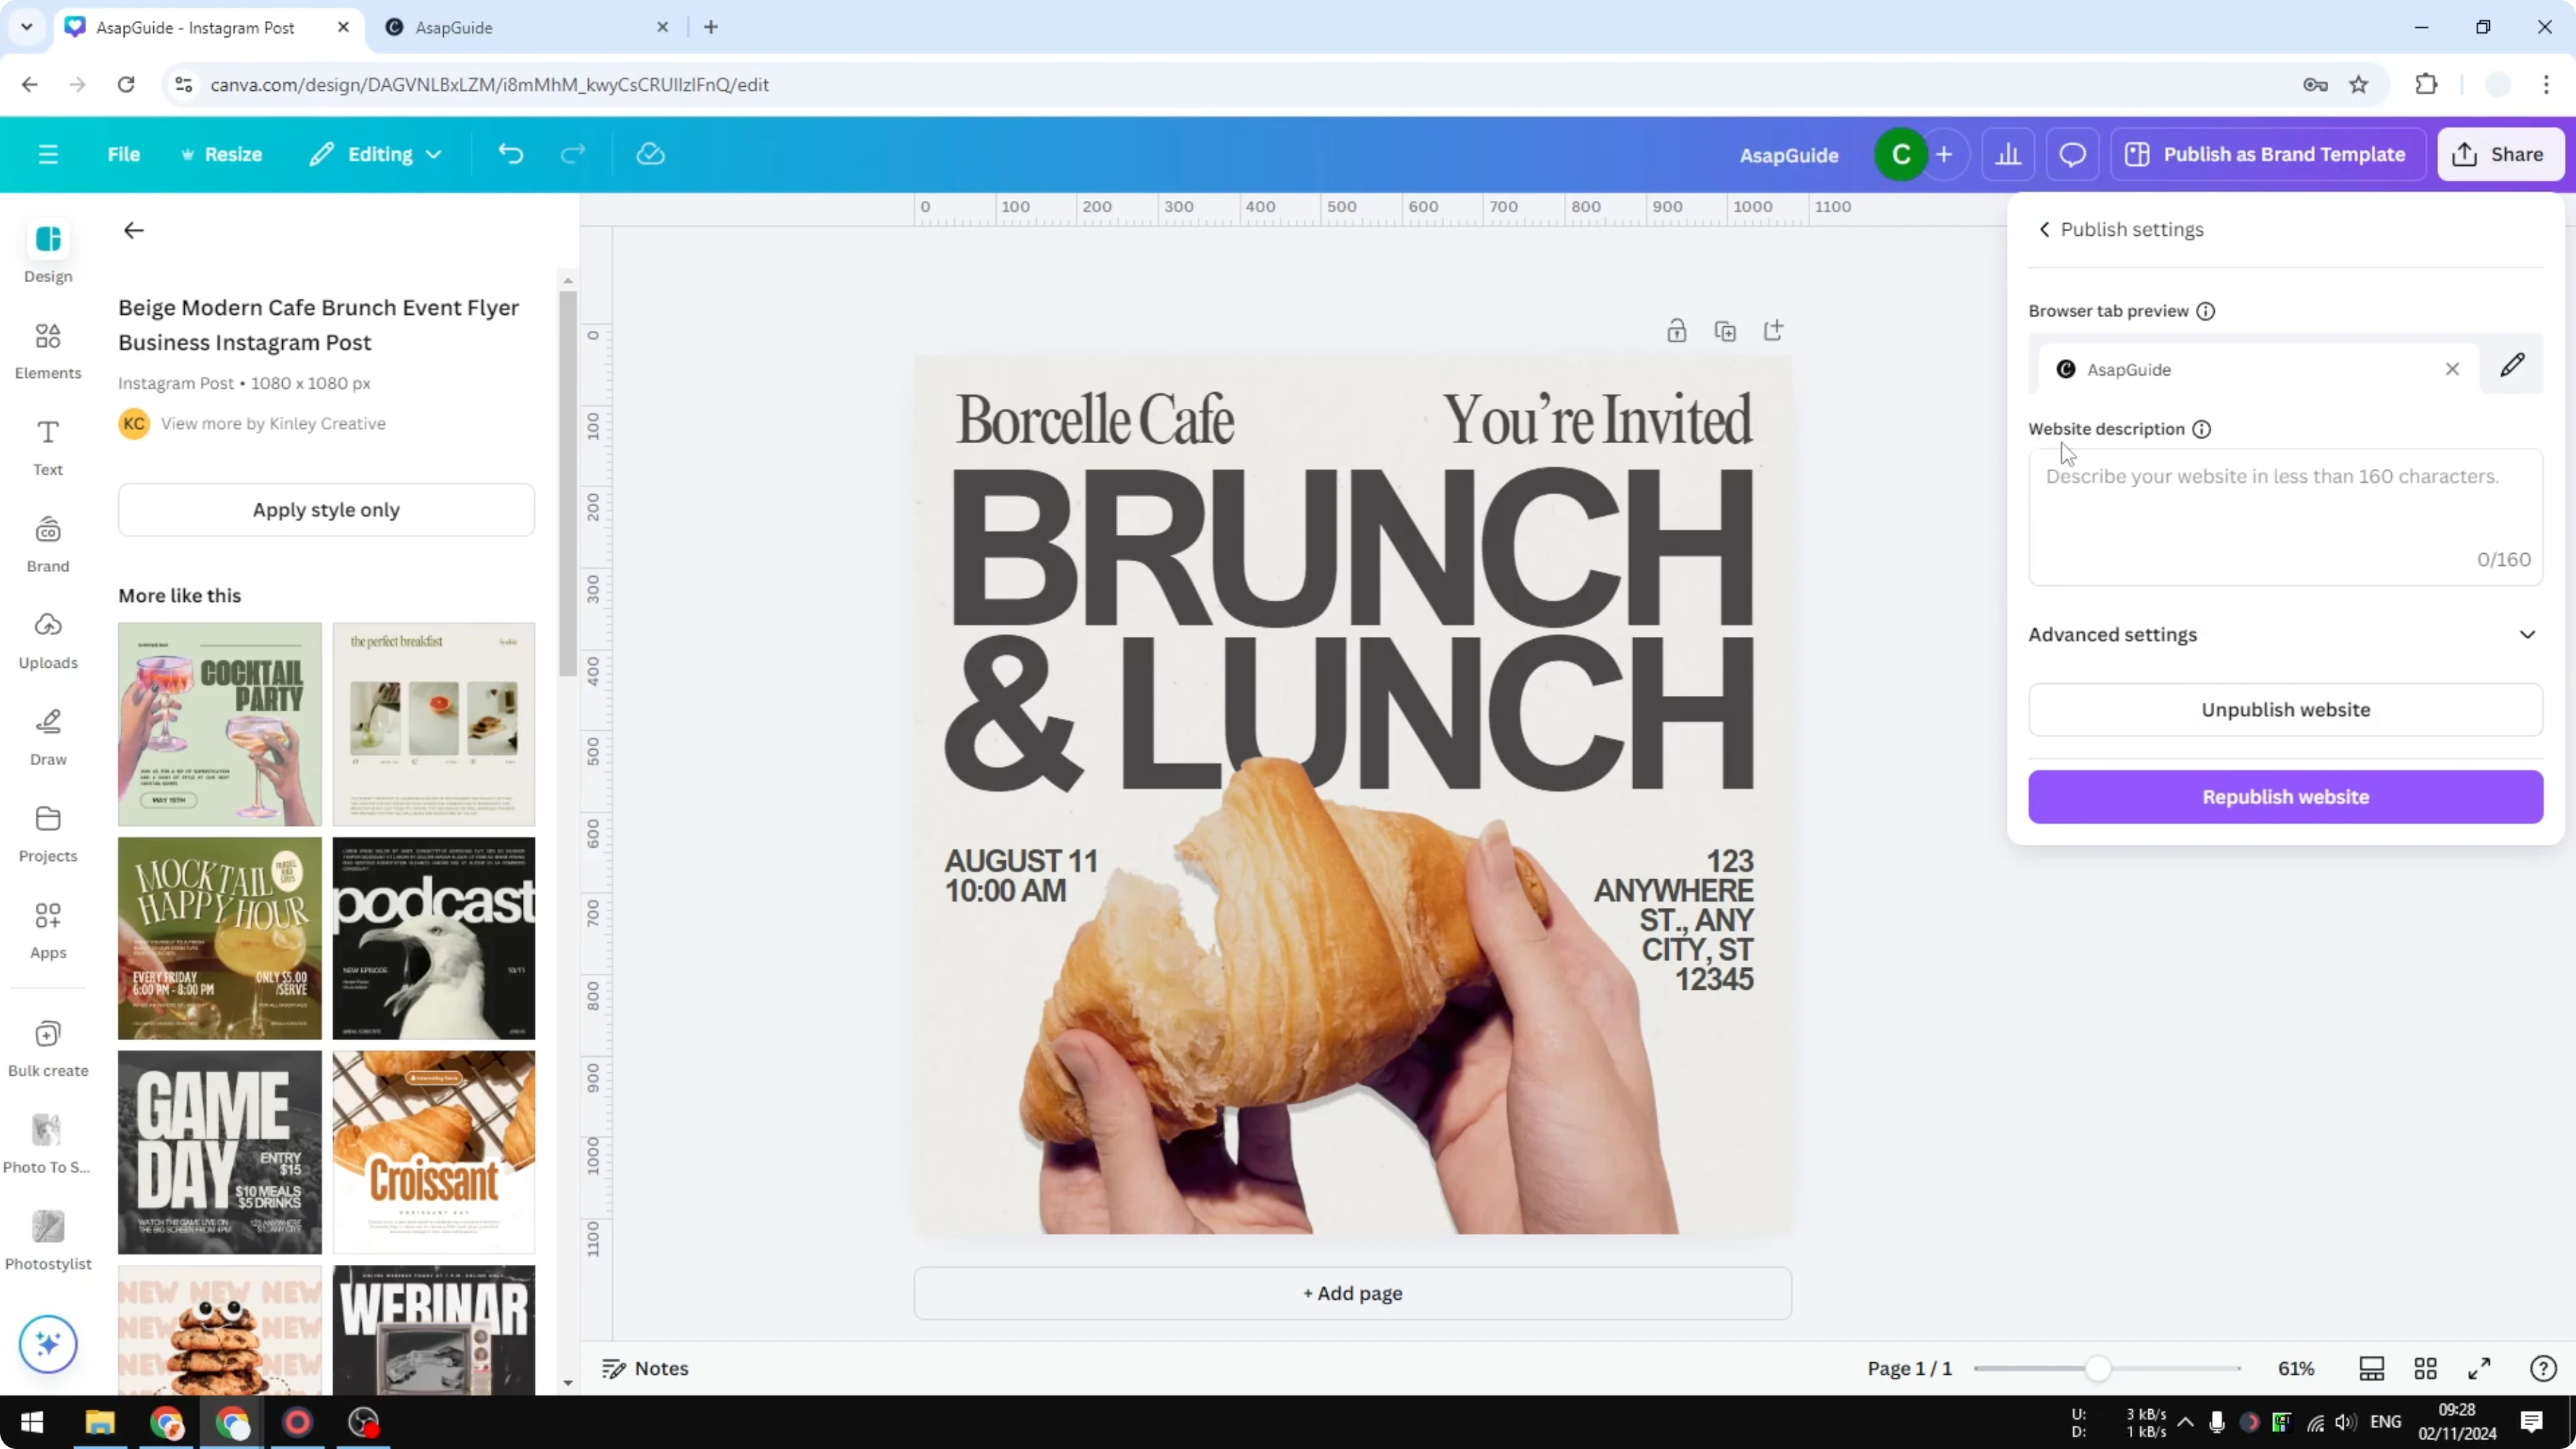
Task: Toggle the Notes panel
Action: coord(645,1368)
